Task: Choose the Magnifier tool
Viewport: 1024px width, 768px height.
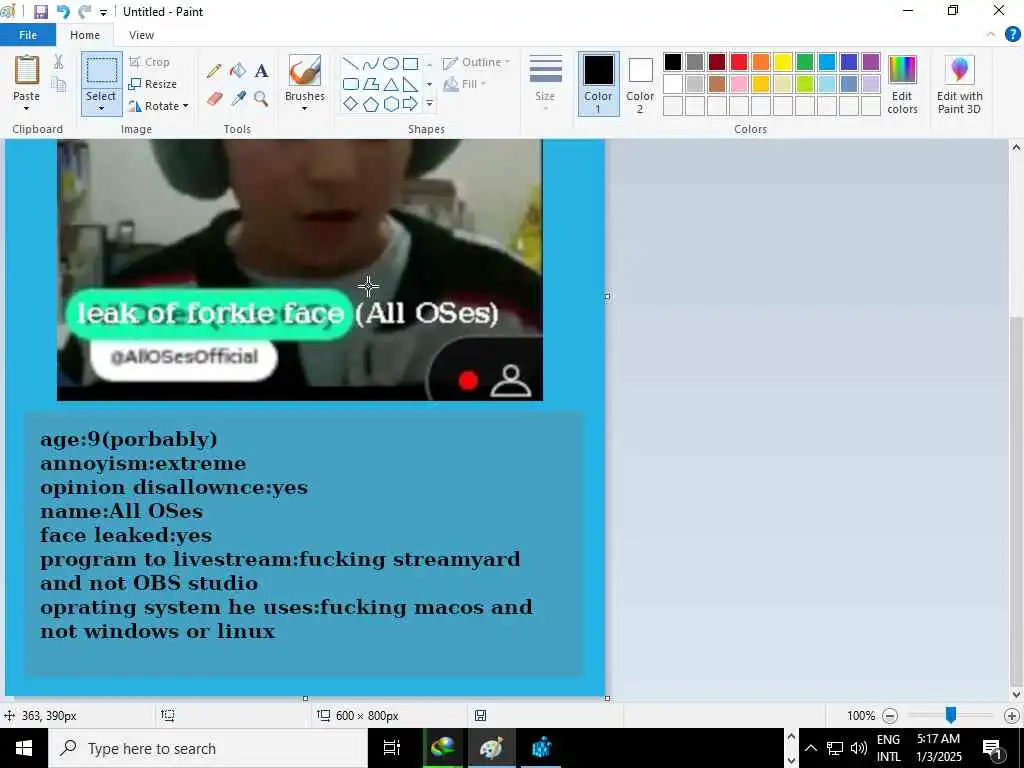Action: [x=261, y=99]
